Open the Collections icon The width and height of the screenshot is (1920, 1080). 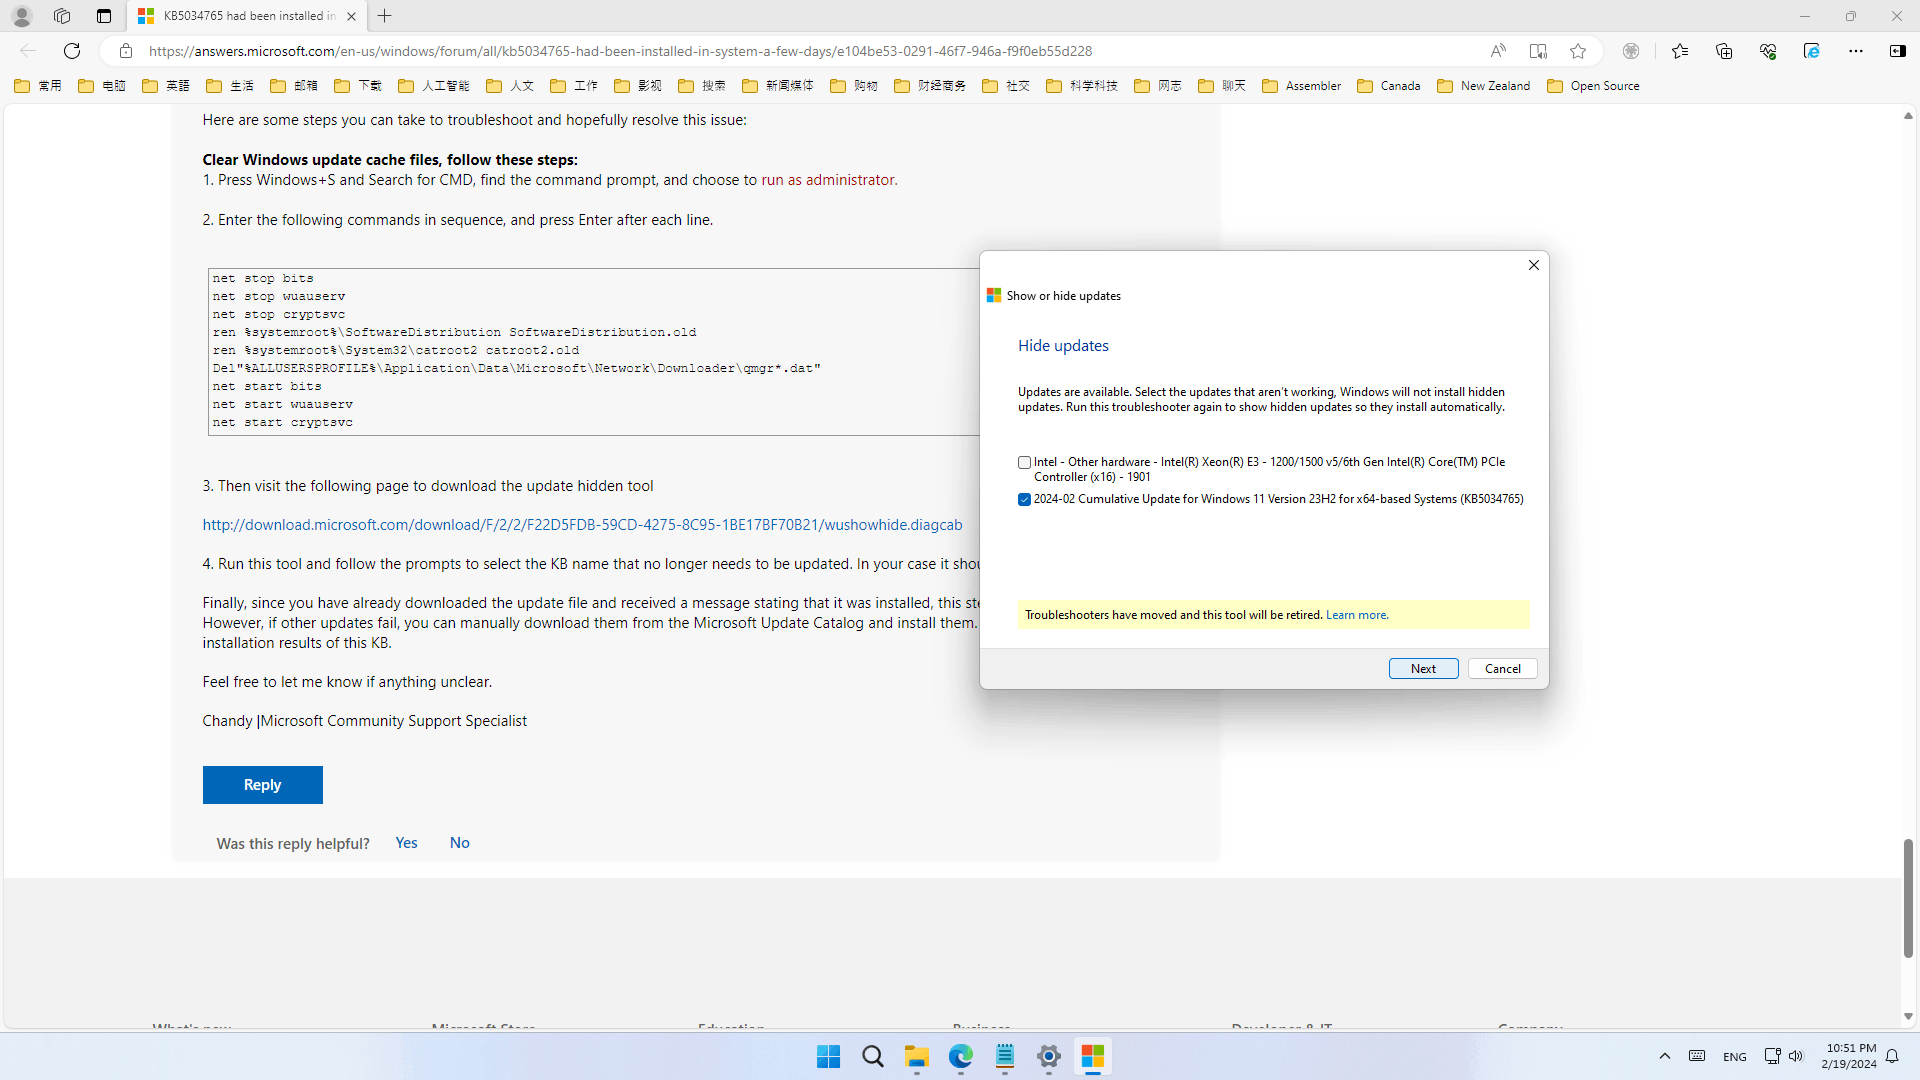pyautogui.click(x=1724, y=51)
